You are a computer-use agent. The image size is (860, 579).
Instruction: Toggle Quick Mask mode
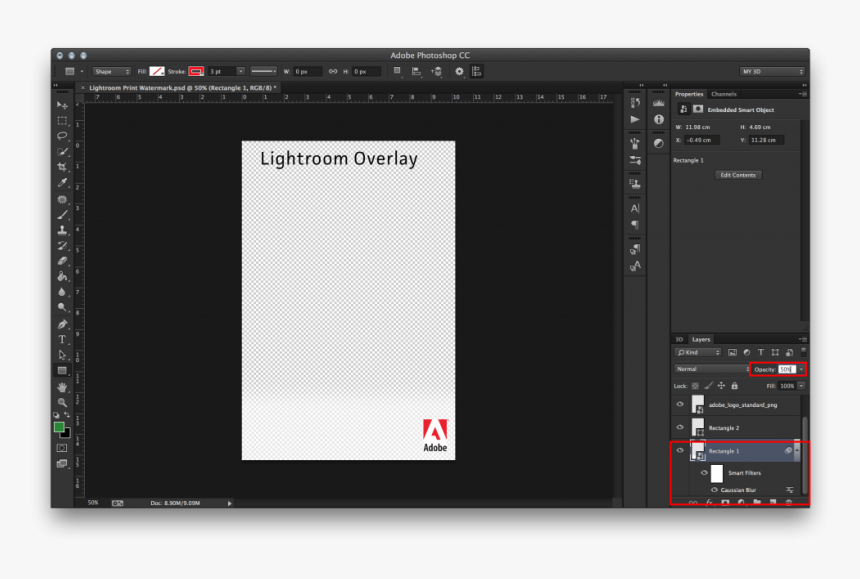(x=62, y=448)
